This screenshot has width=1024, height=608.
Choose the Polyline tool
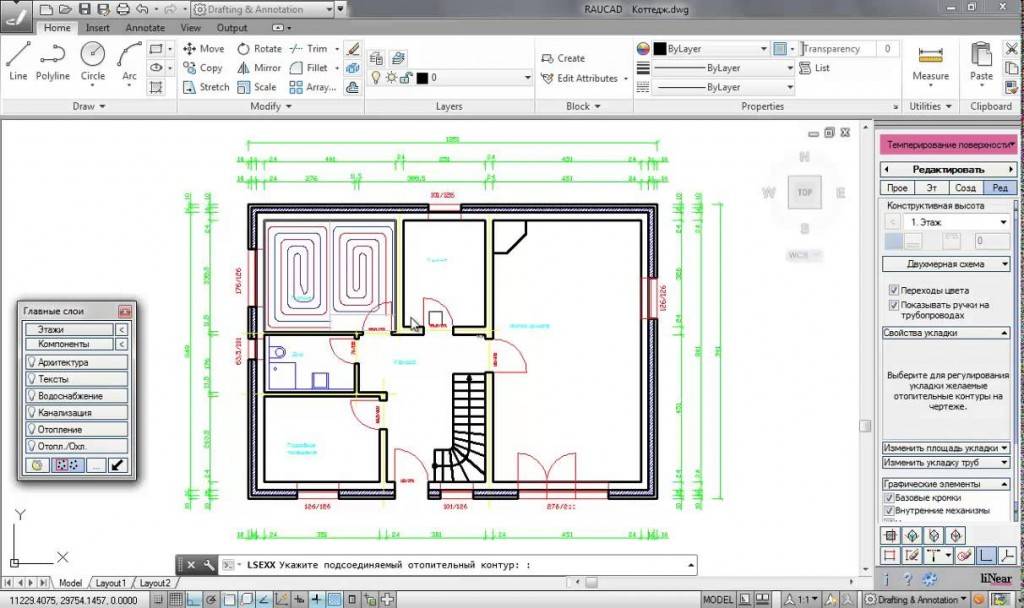(x=53, y=60)
